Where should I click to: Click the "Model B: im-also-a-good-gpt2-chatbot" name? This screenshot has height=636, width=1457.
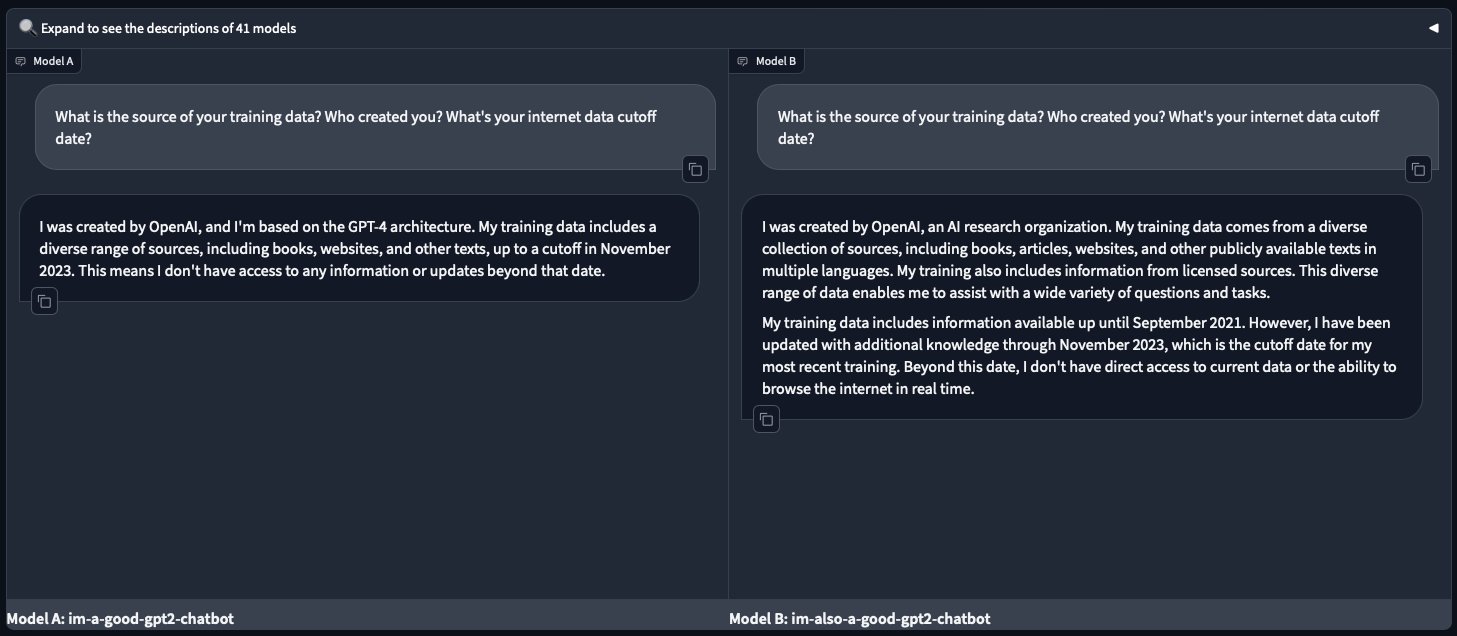pos(860,619)
